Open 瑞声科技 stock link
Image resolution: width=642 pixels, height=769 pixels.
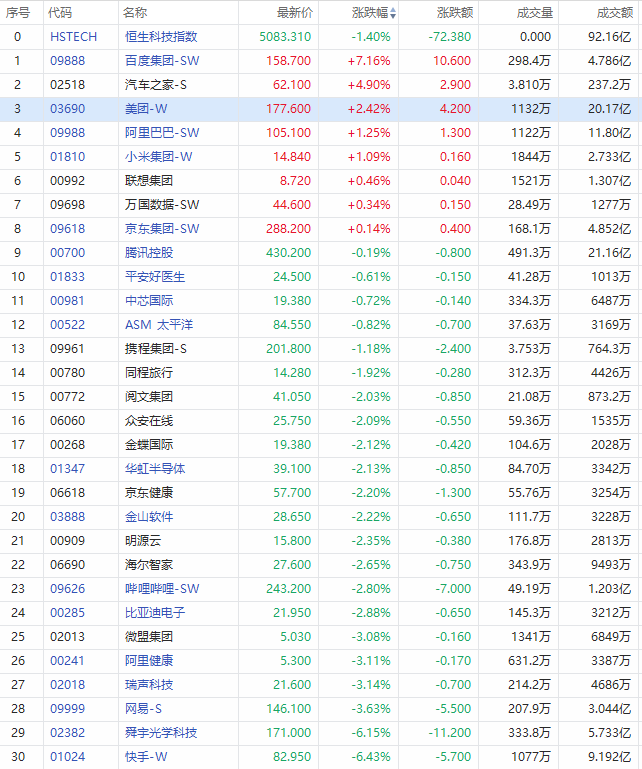[149, 686]
